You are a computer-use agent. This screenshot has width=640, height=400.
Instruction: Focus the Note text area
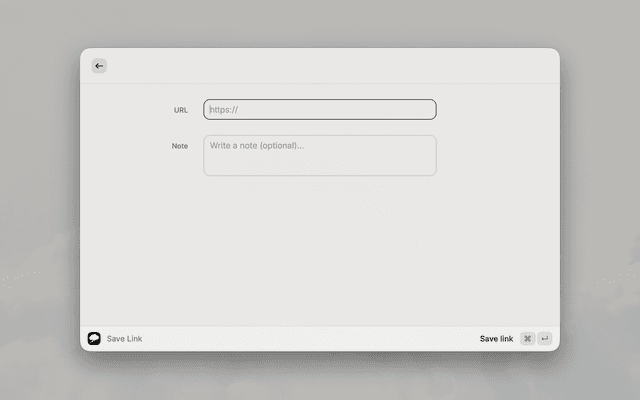coord(320,155)
